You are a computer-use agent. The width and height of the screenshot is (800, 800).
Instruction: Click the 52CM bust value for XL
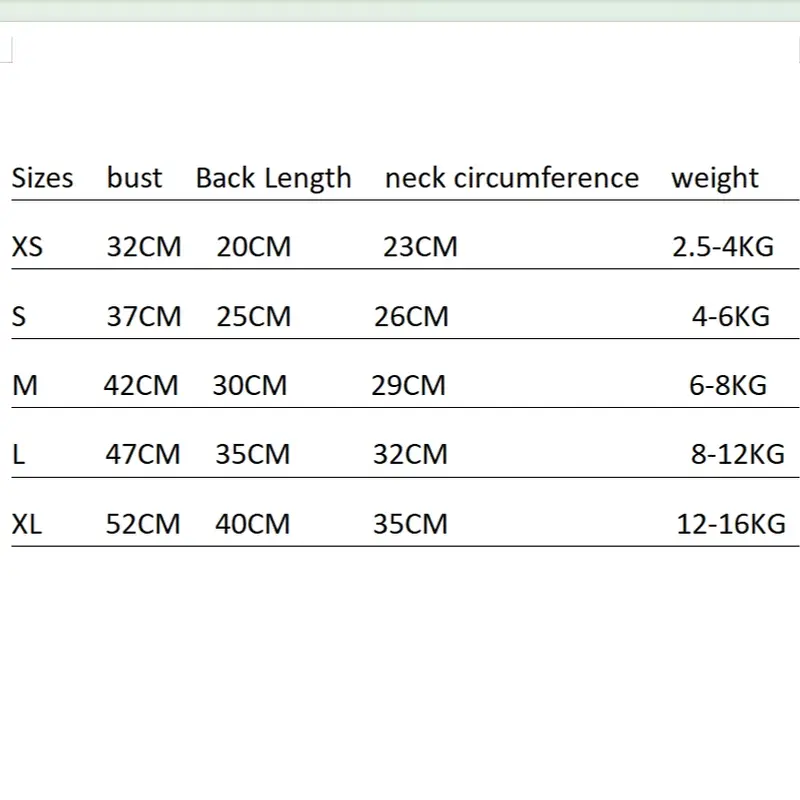point(143,523)
